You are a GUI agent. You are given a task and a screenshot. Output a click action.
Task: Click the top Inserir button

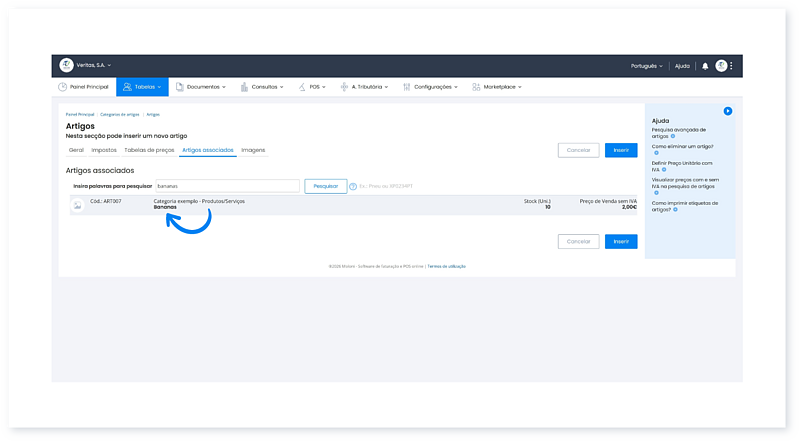[621, 150]
